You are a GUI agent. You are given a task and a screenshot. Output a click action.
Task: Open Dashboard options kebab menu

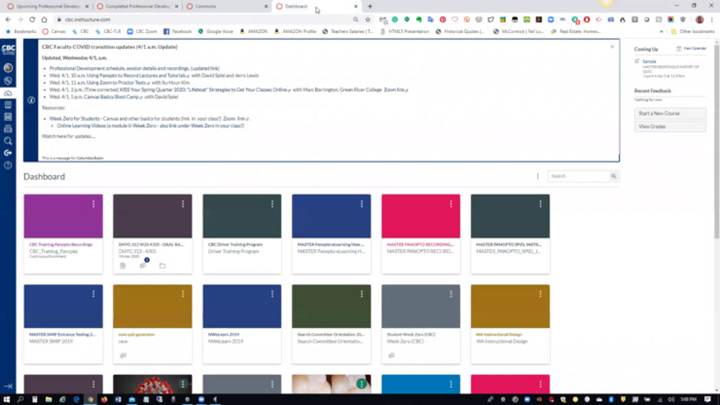tap(538, 176)
